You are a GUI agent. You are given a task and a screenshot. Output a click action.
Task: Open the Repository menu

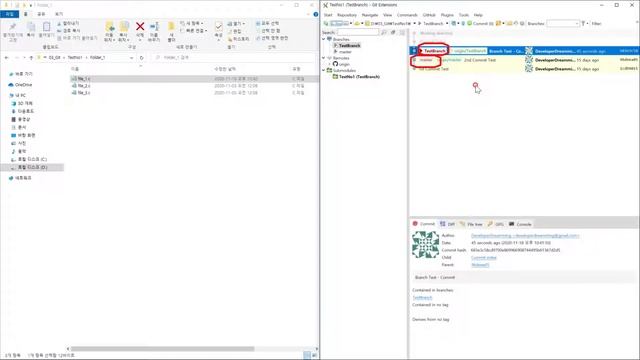point(347,15)
